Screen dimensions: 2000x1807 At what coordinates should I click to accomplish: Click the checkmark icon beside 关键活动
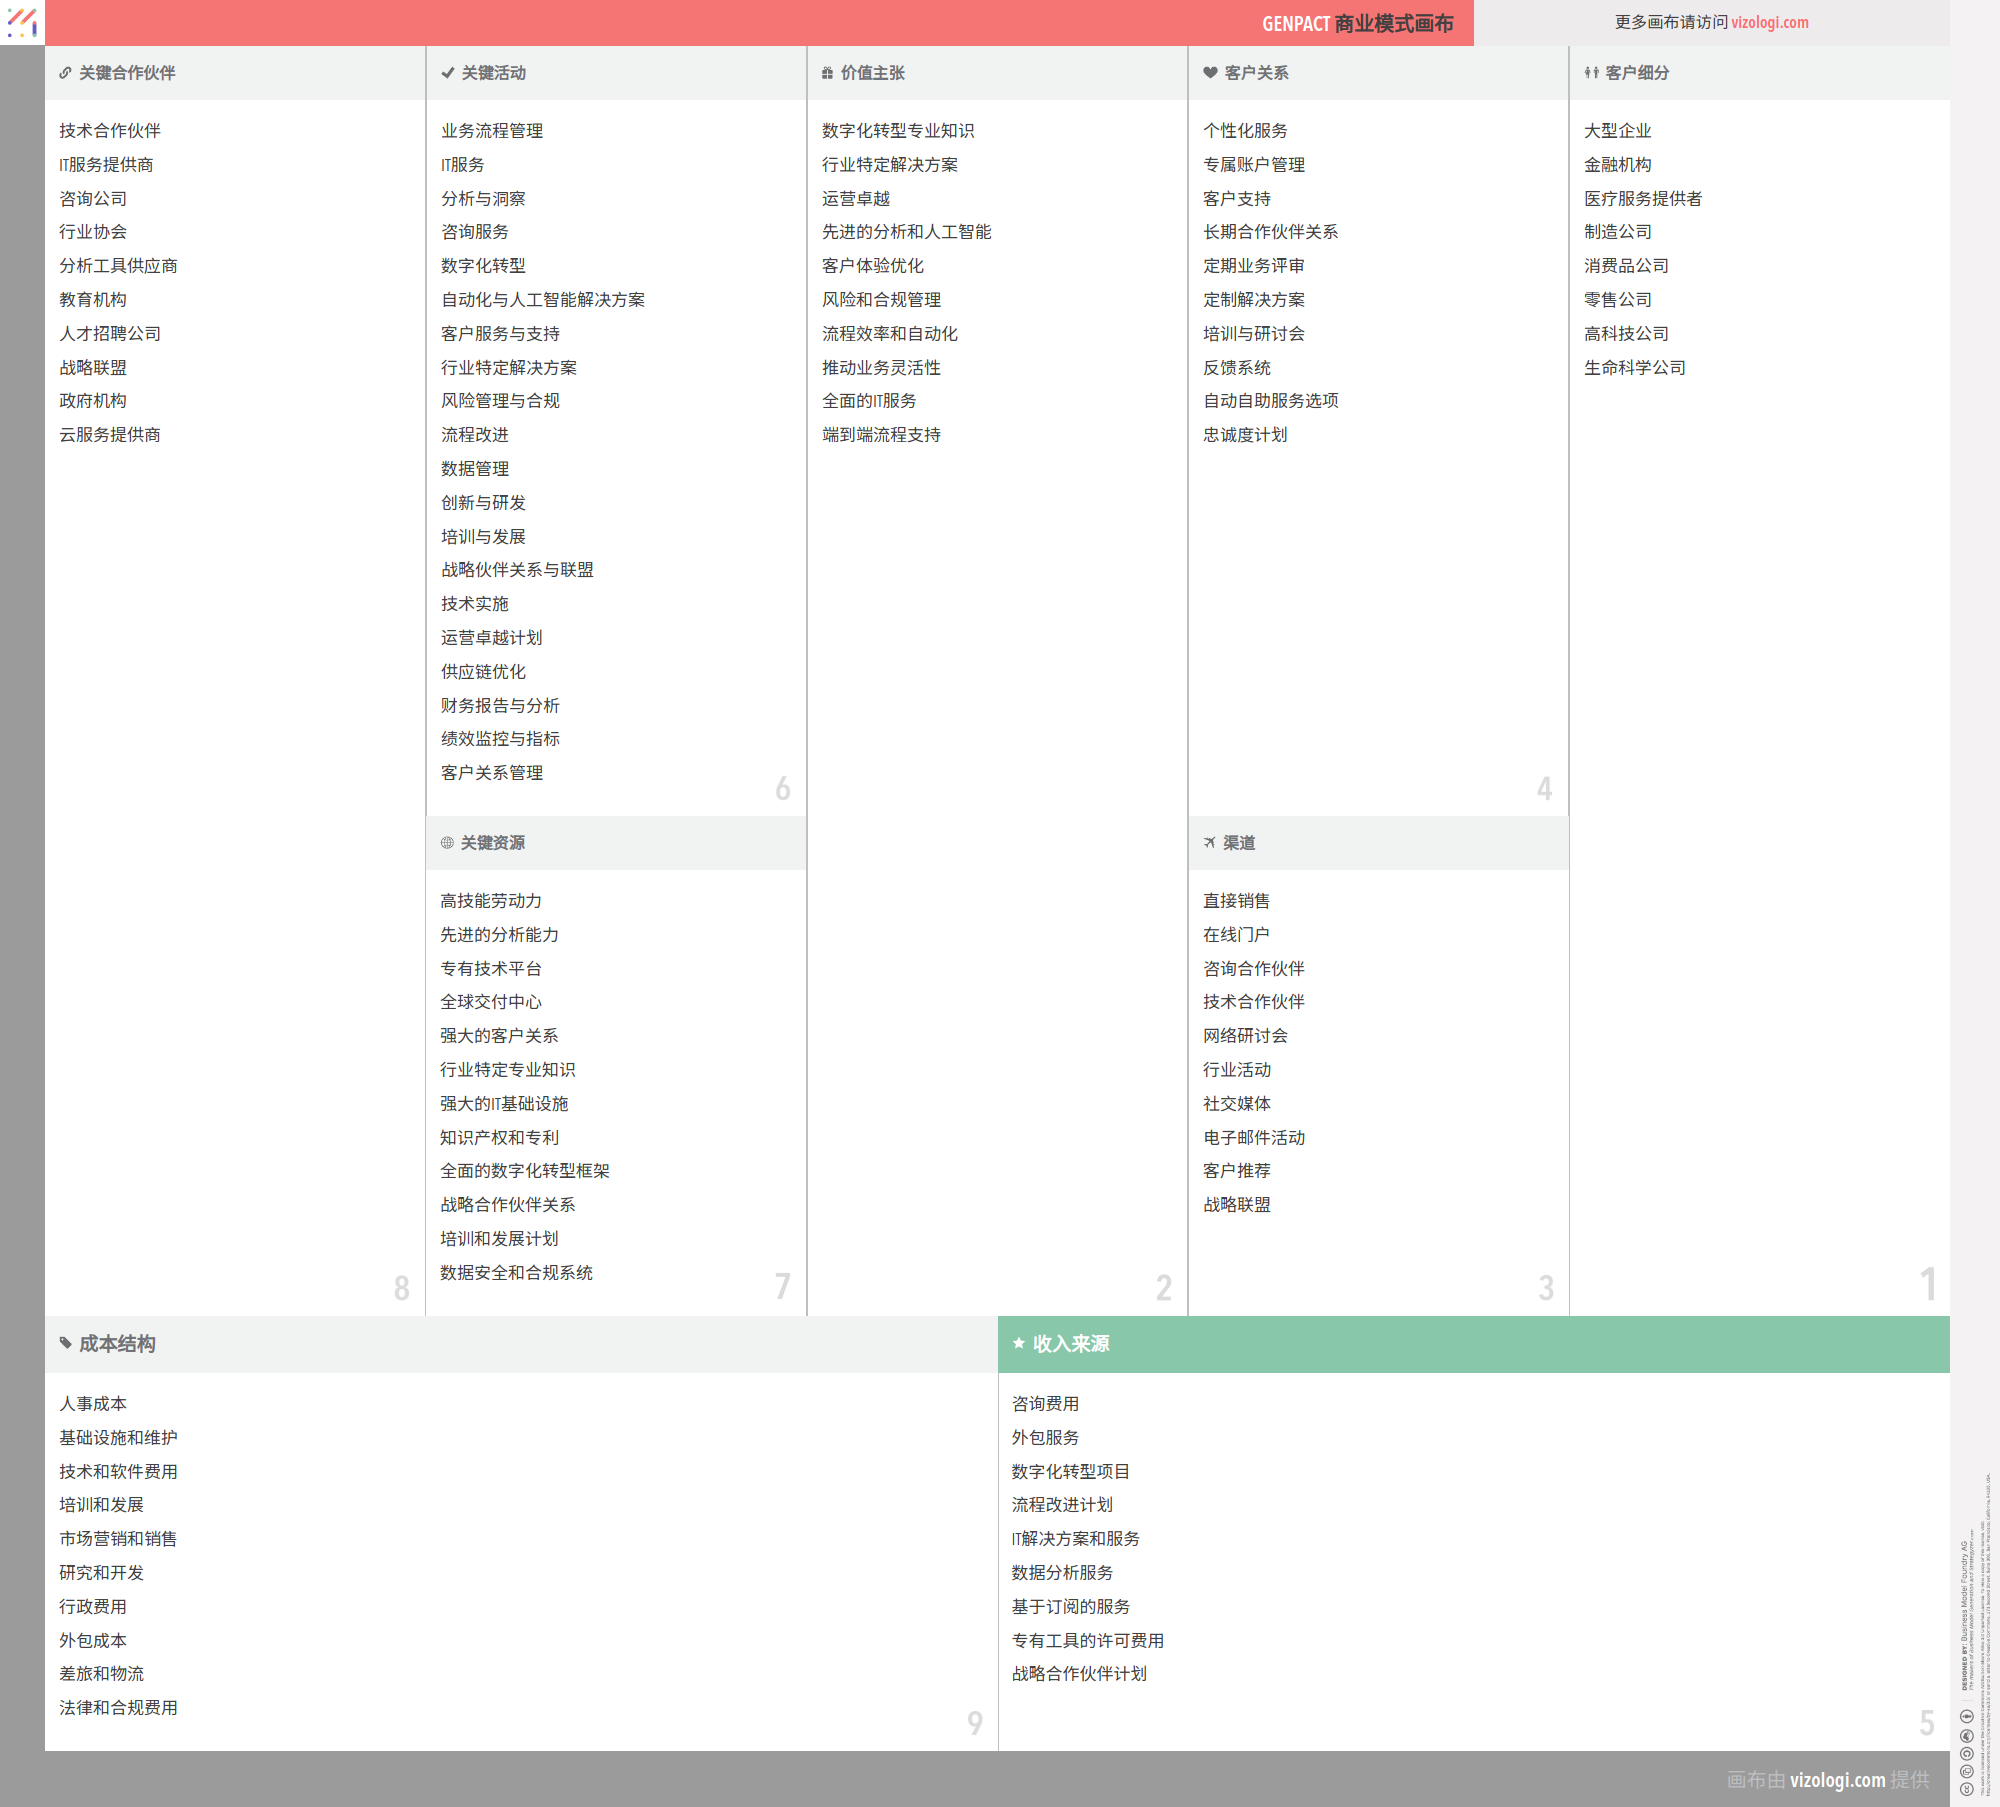pyautogui.click(x=447, y=73)
